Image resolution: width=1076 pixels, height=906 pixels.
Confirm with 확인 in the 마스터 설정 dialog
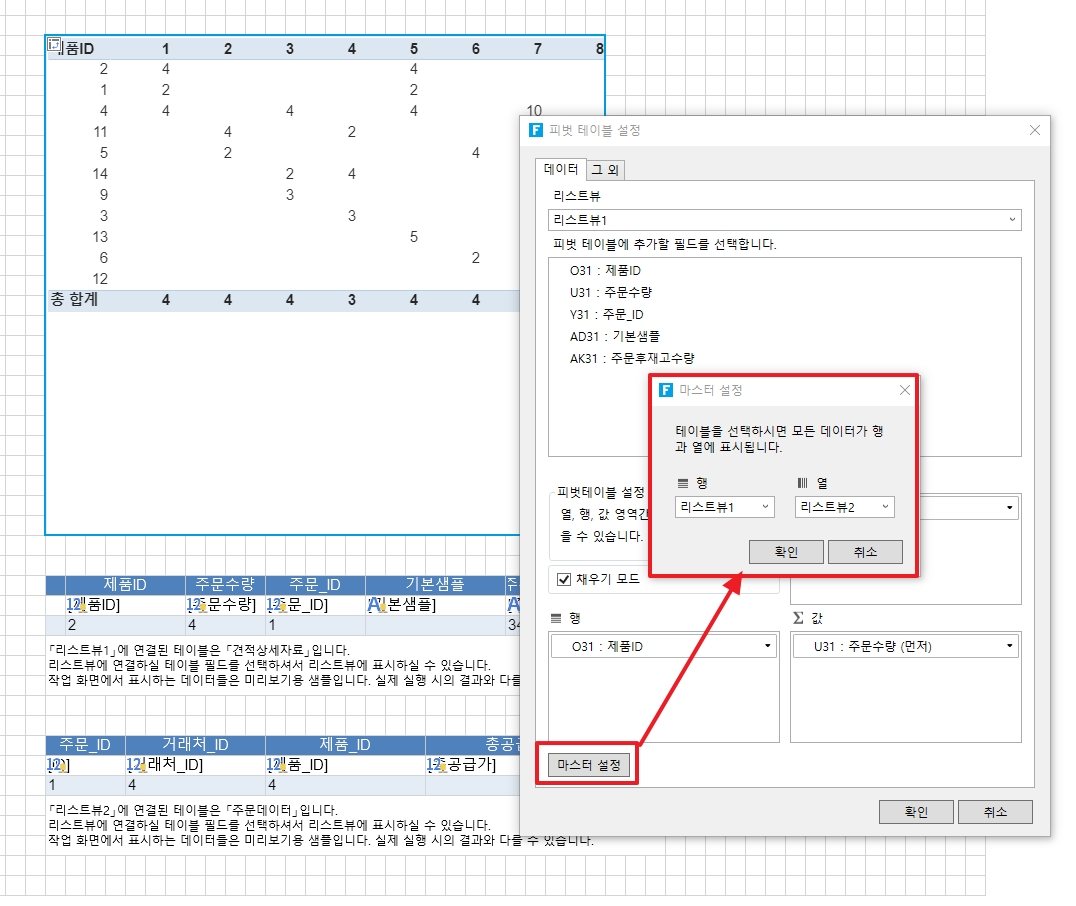(786, 552)
